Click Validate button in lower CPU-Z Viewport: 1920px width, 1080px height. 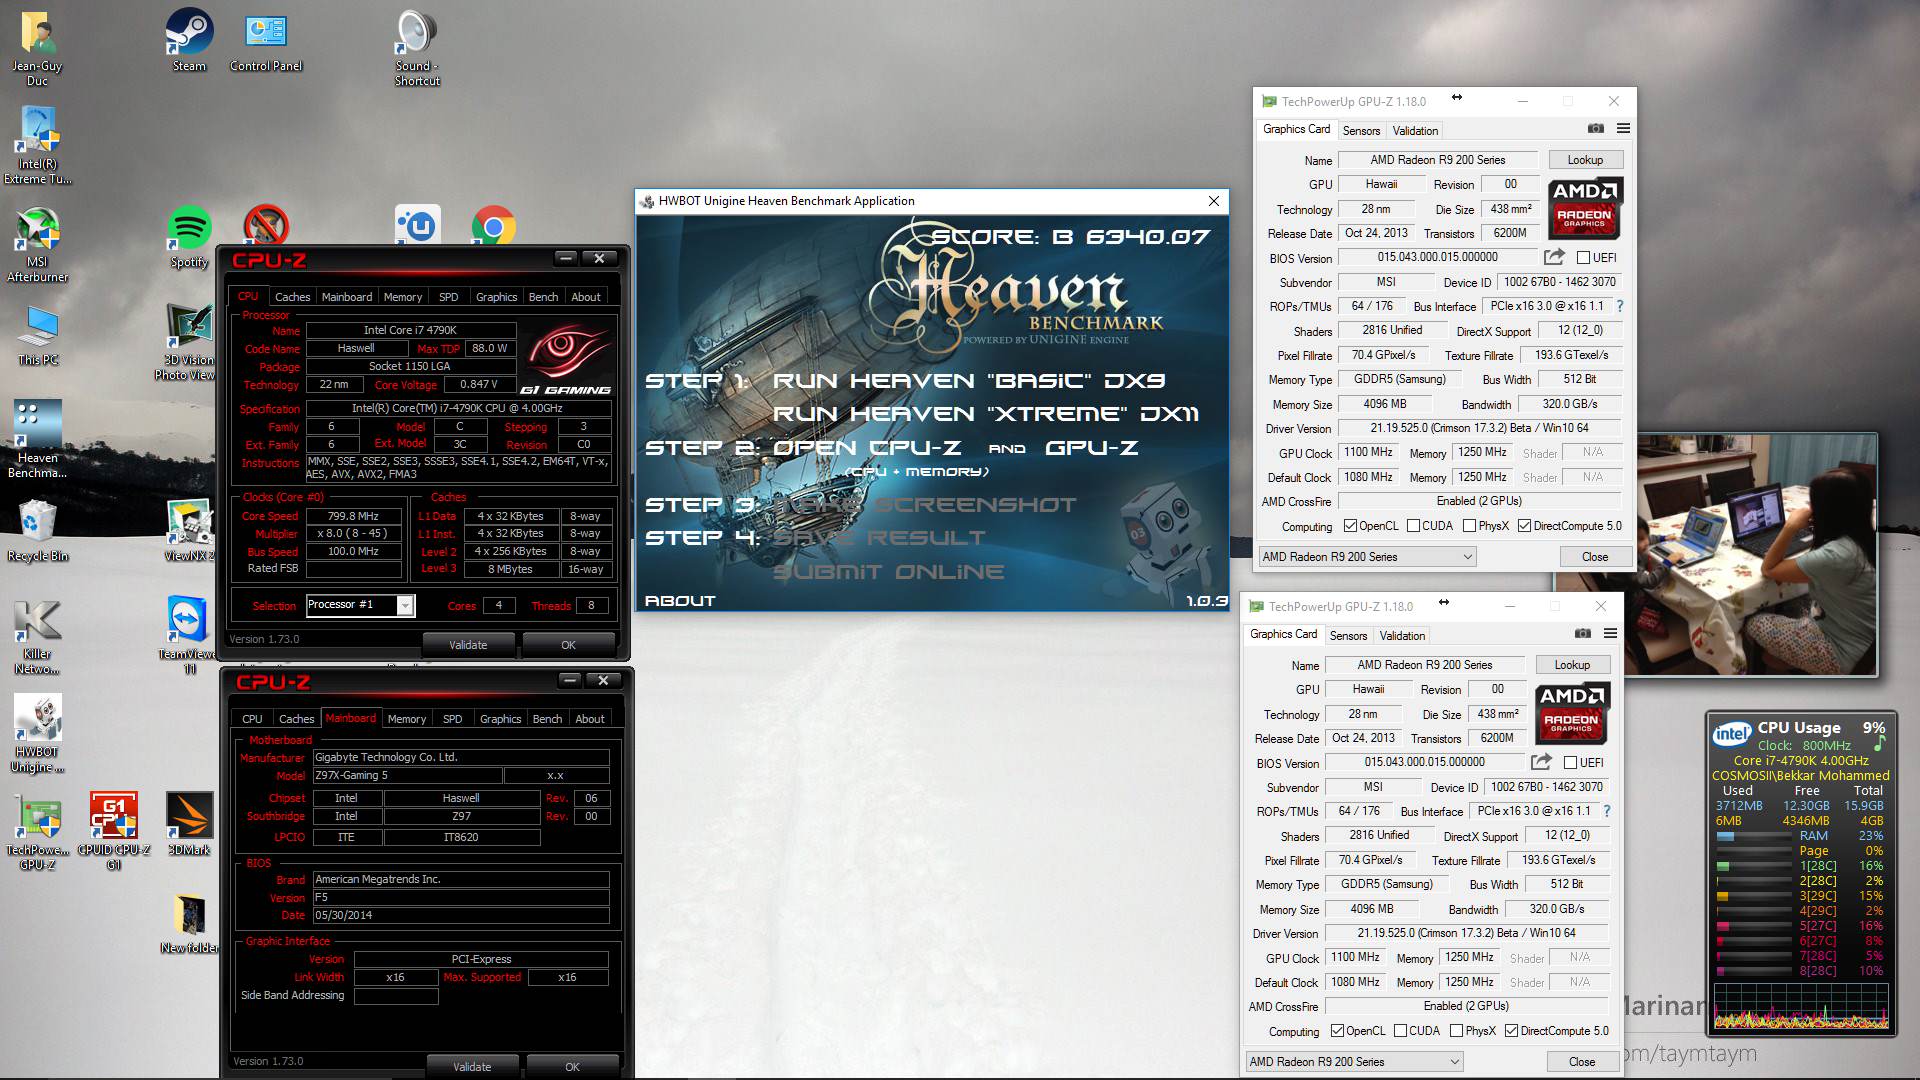coord(472,1067)
